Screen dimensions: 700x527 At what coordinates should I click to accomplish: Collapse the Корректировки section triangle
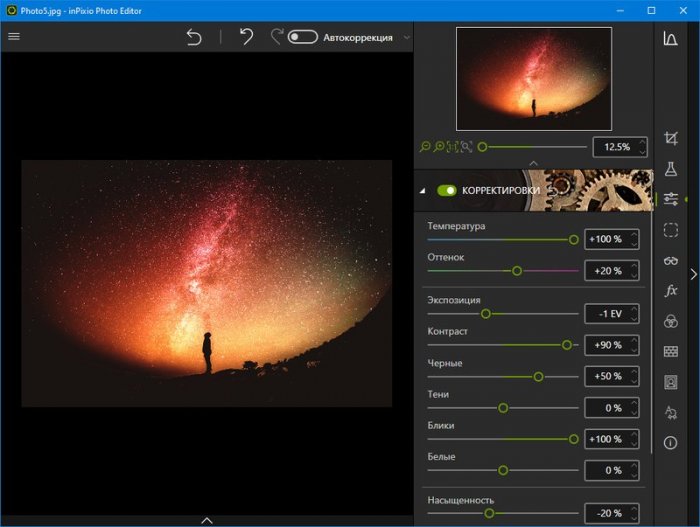tap(422, 190)
